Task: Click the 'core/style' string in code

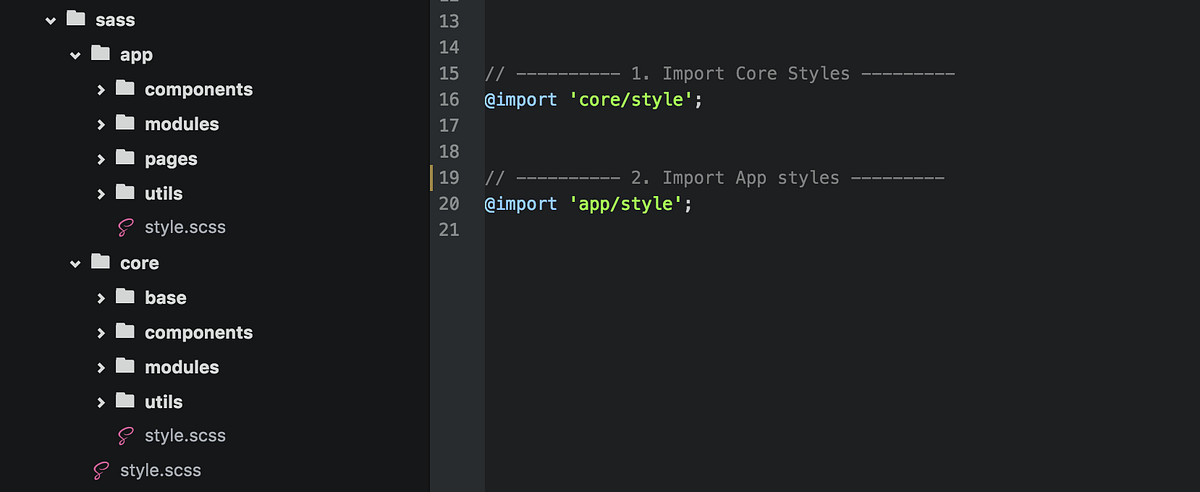Action: 631,100
